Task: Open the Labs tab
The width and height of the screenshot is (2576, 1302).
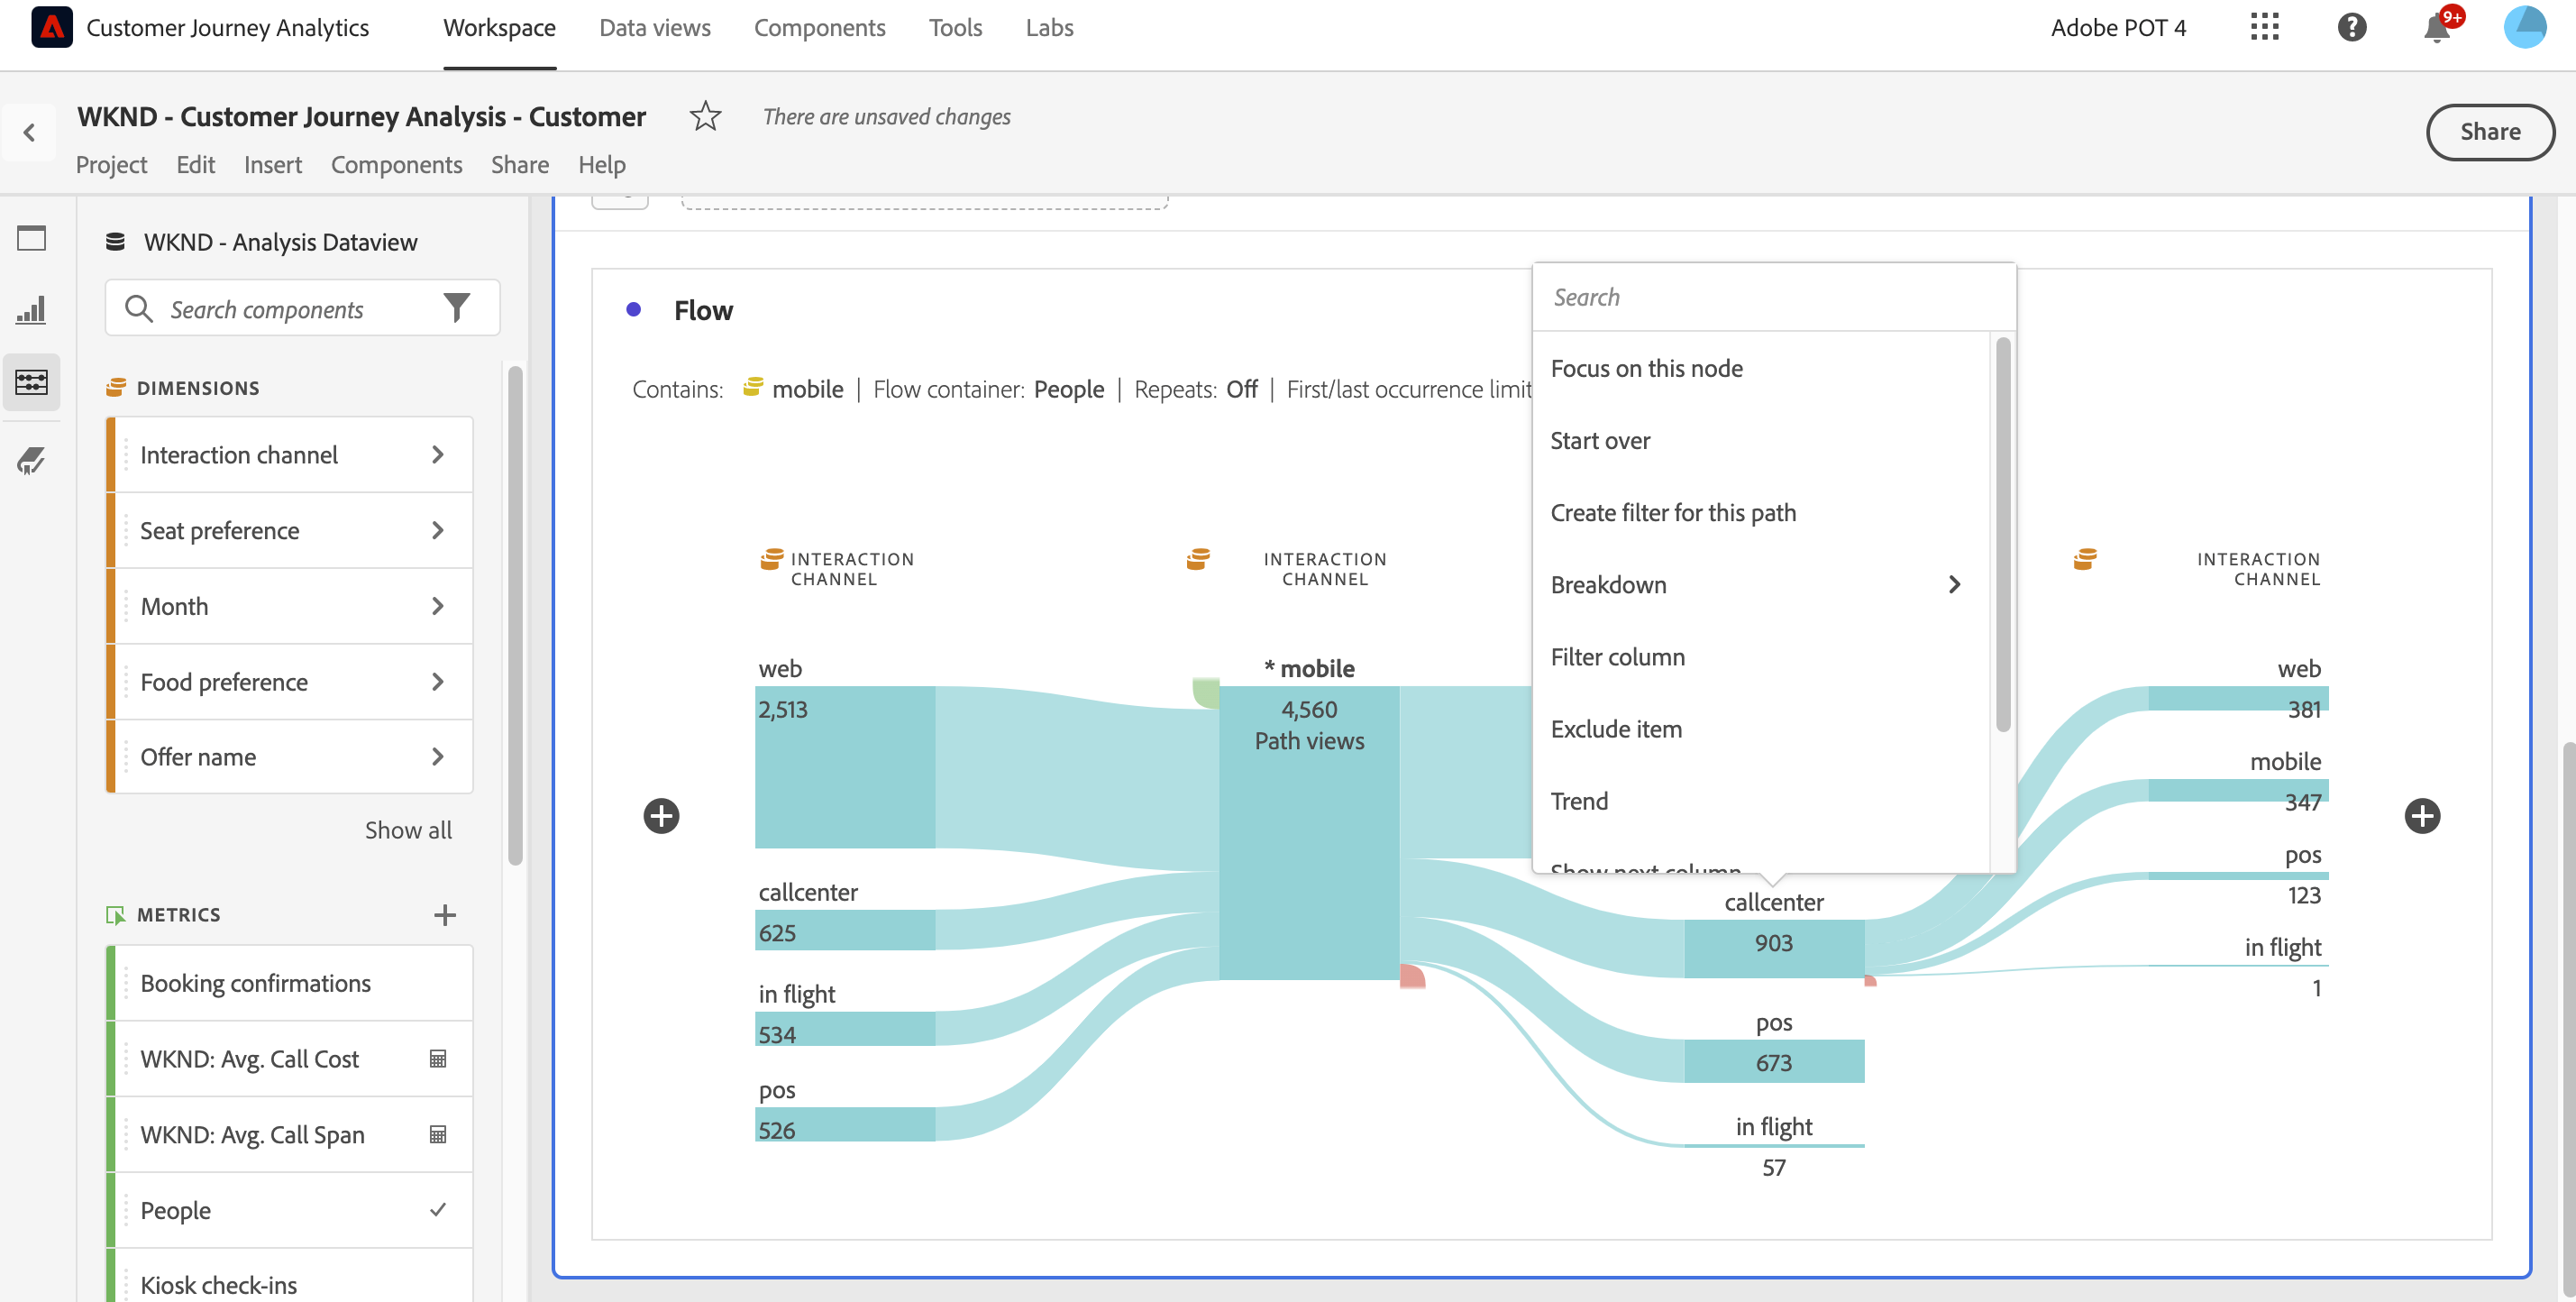Action: 1049,28
